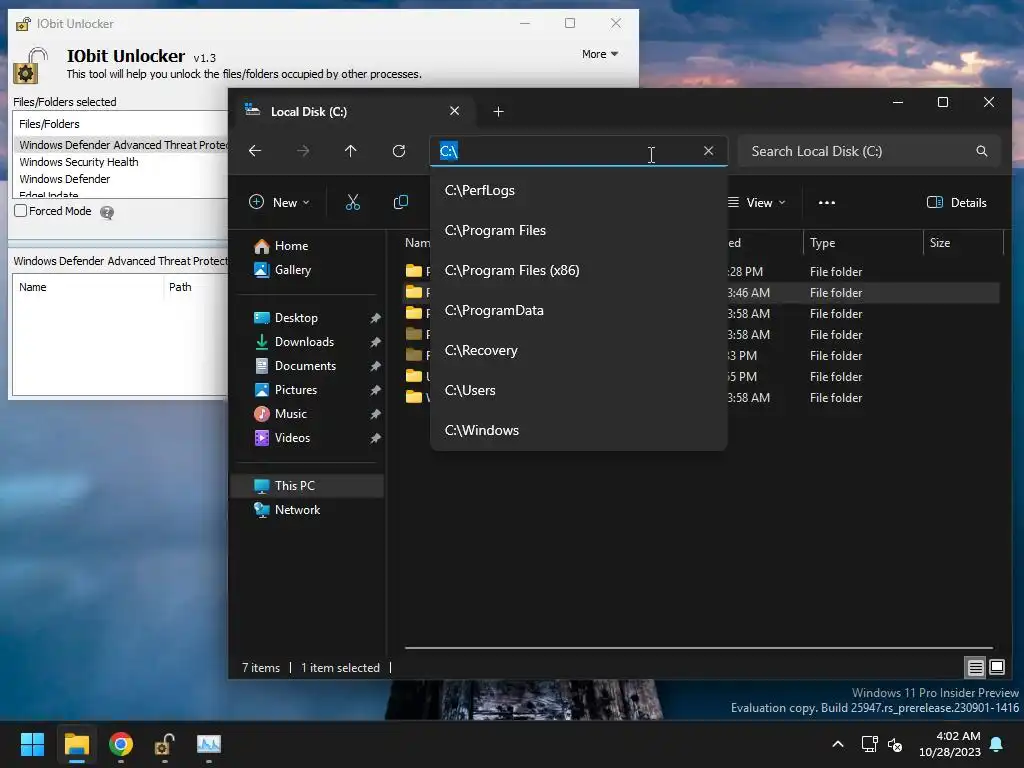Open the performance monitor taskbar app
Image resolution: width=1024 pixels, height=768 pixels.
tap(209, 744)
